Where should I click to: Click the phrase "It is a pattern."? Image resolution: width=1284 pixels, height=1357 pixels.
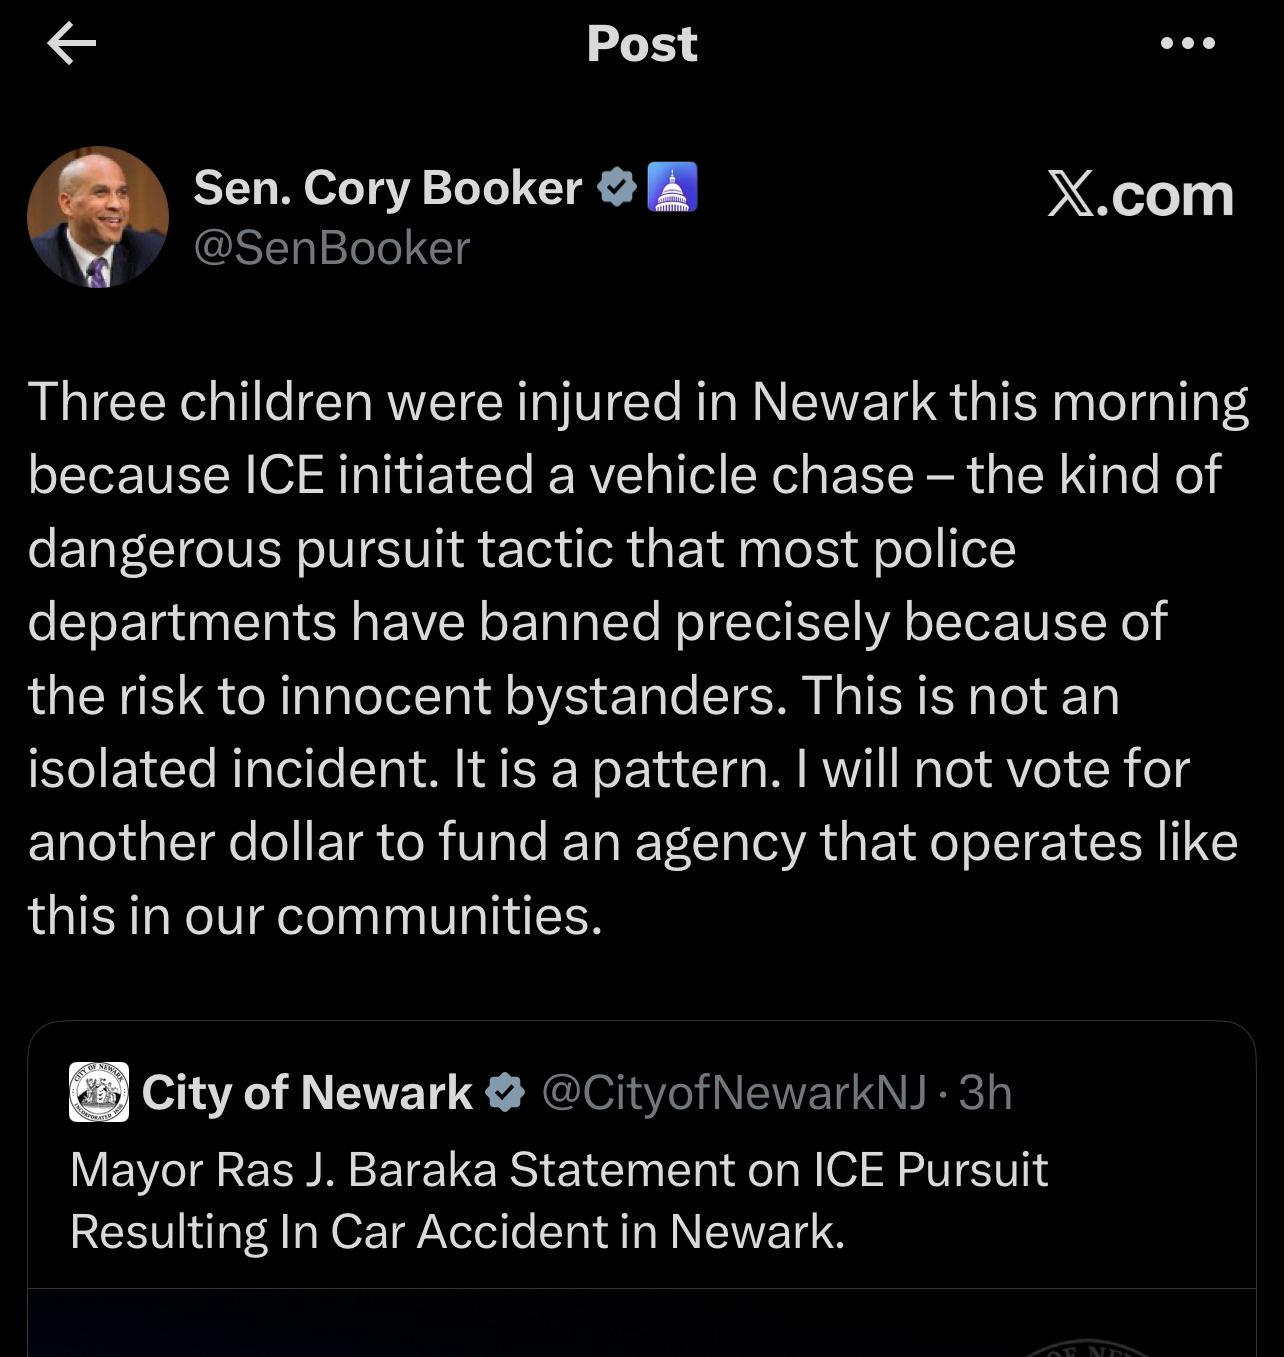tap(617, 769)
